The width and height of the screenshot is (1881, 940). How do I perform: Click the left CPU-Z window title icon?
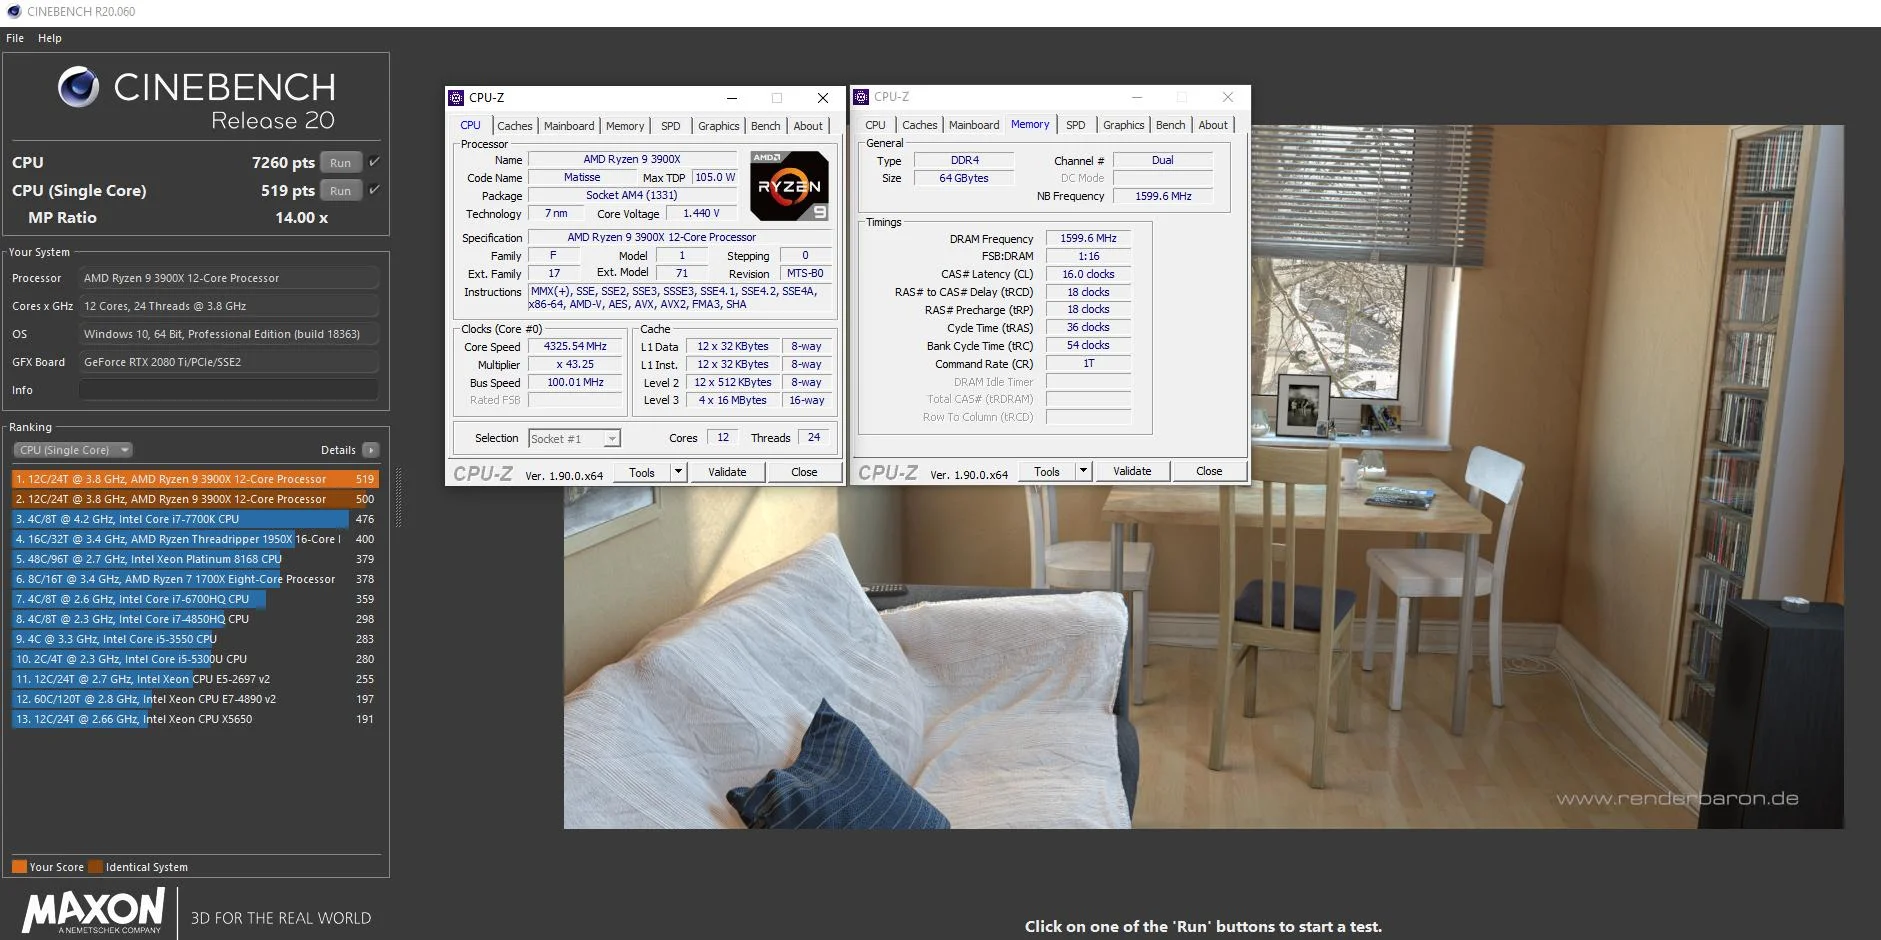pyautogui.click(x=456, y=97)
